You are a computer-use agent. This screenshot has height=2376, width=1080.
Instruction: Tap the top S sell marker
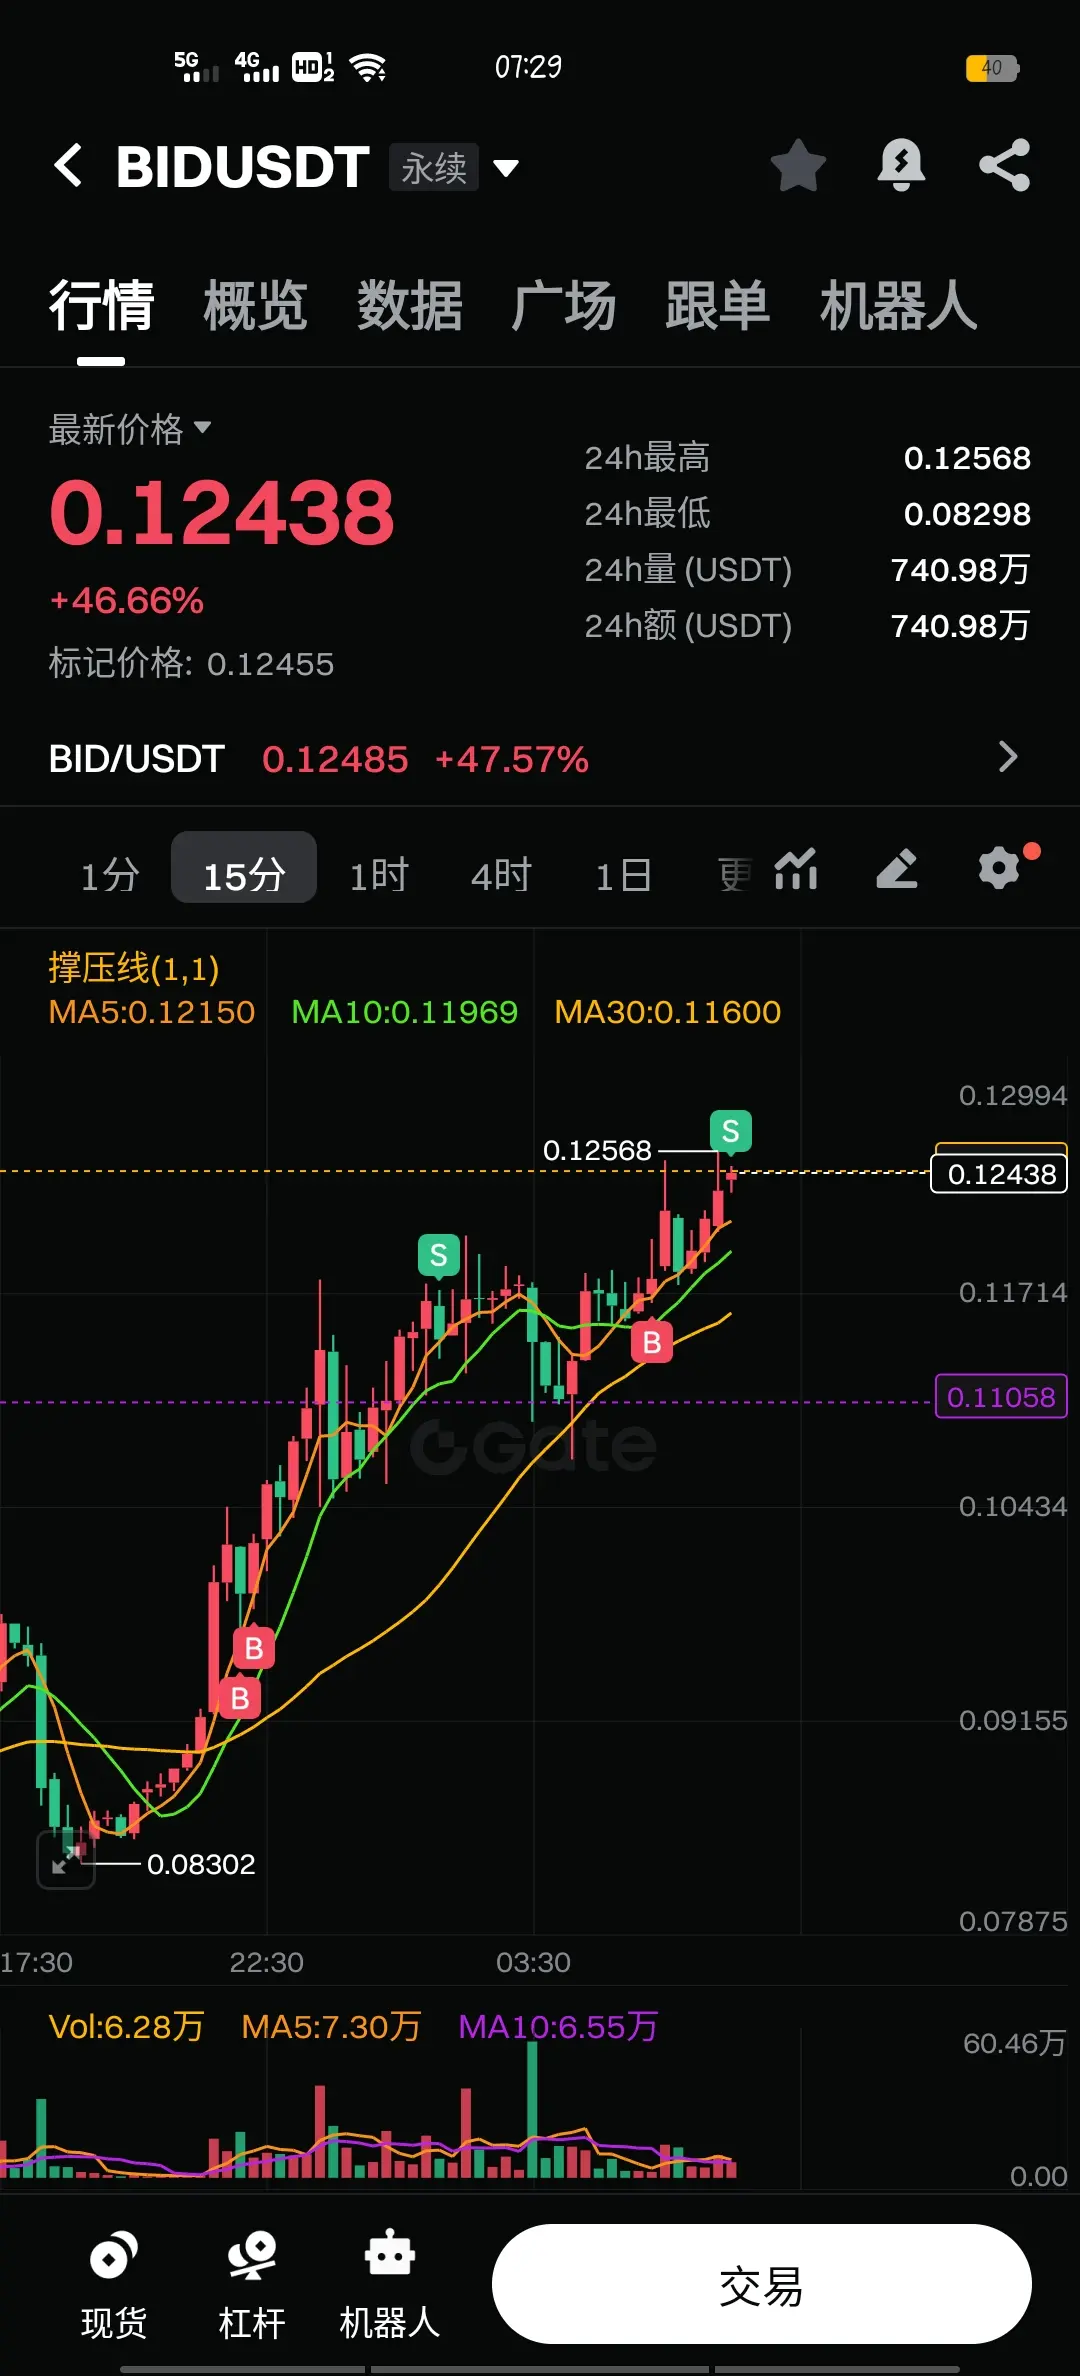731,1131
